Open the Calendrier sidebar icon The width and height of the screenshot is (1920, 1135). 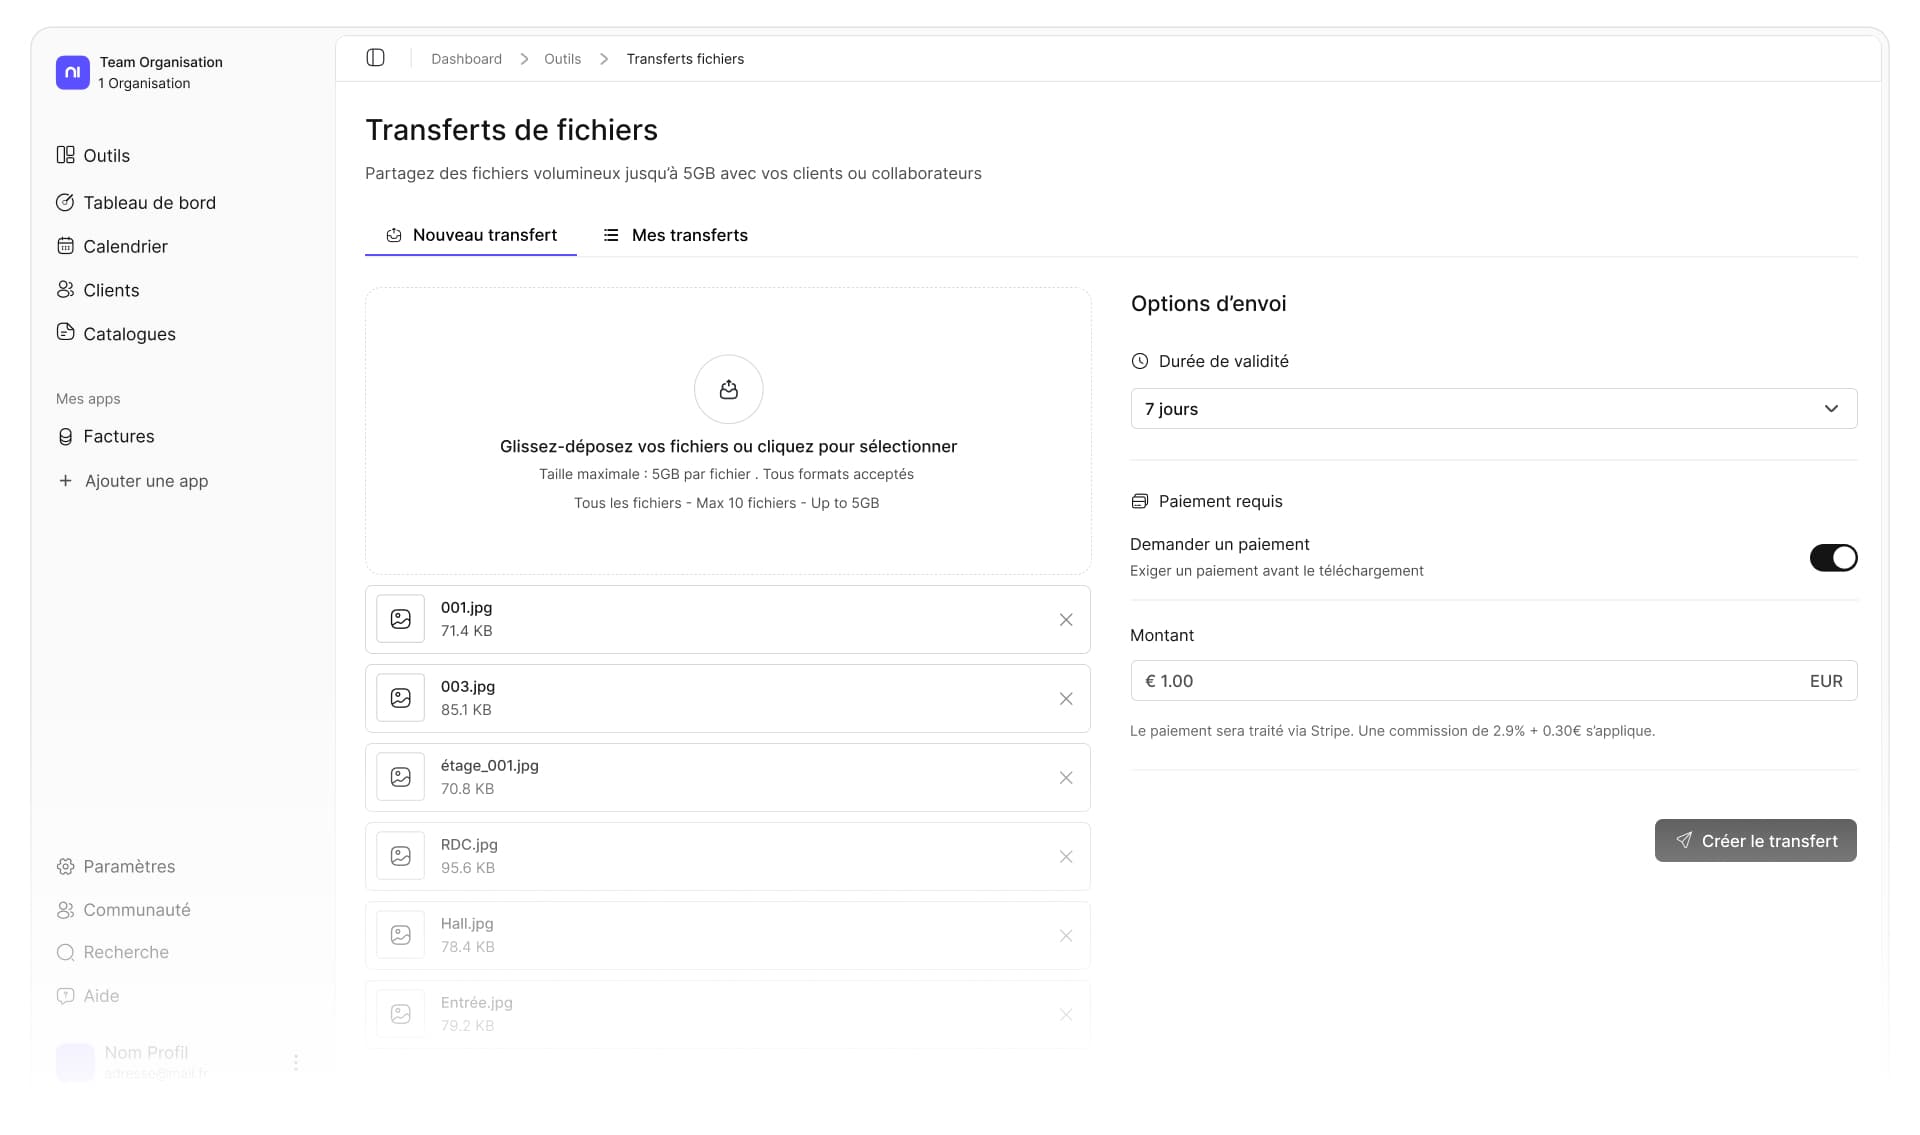coord(65,246)
